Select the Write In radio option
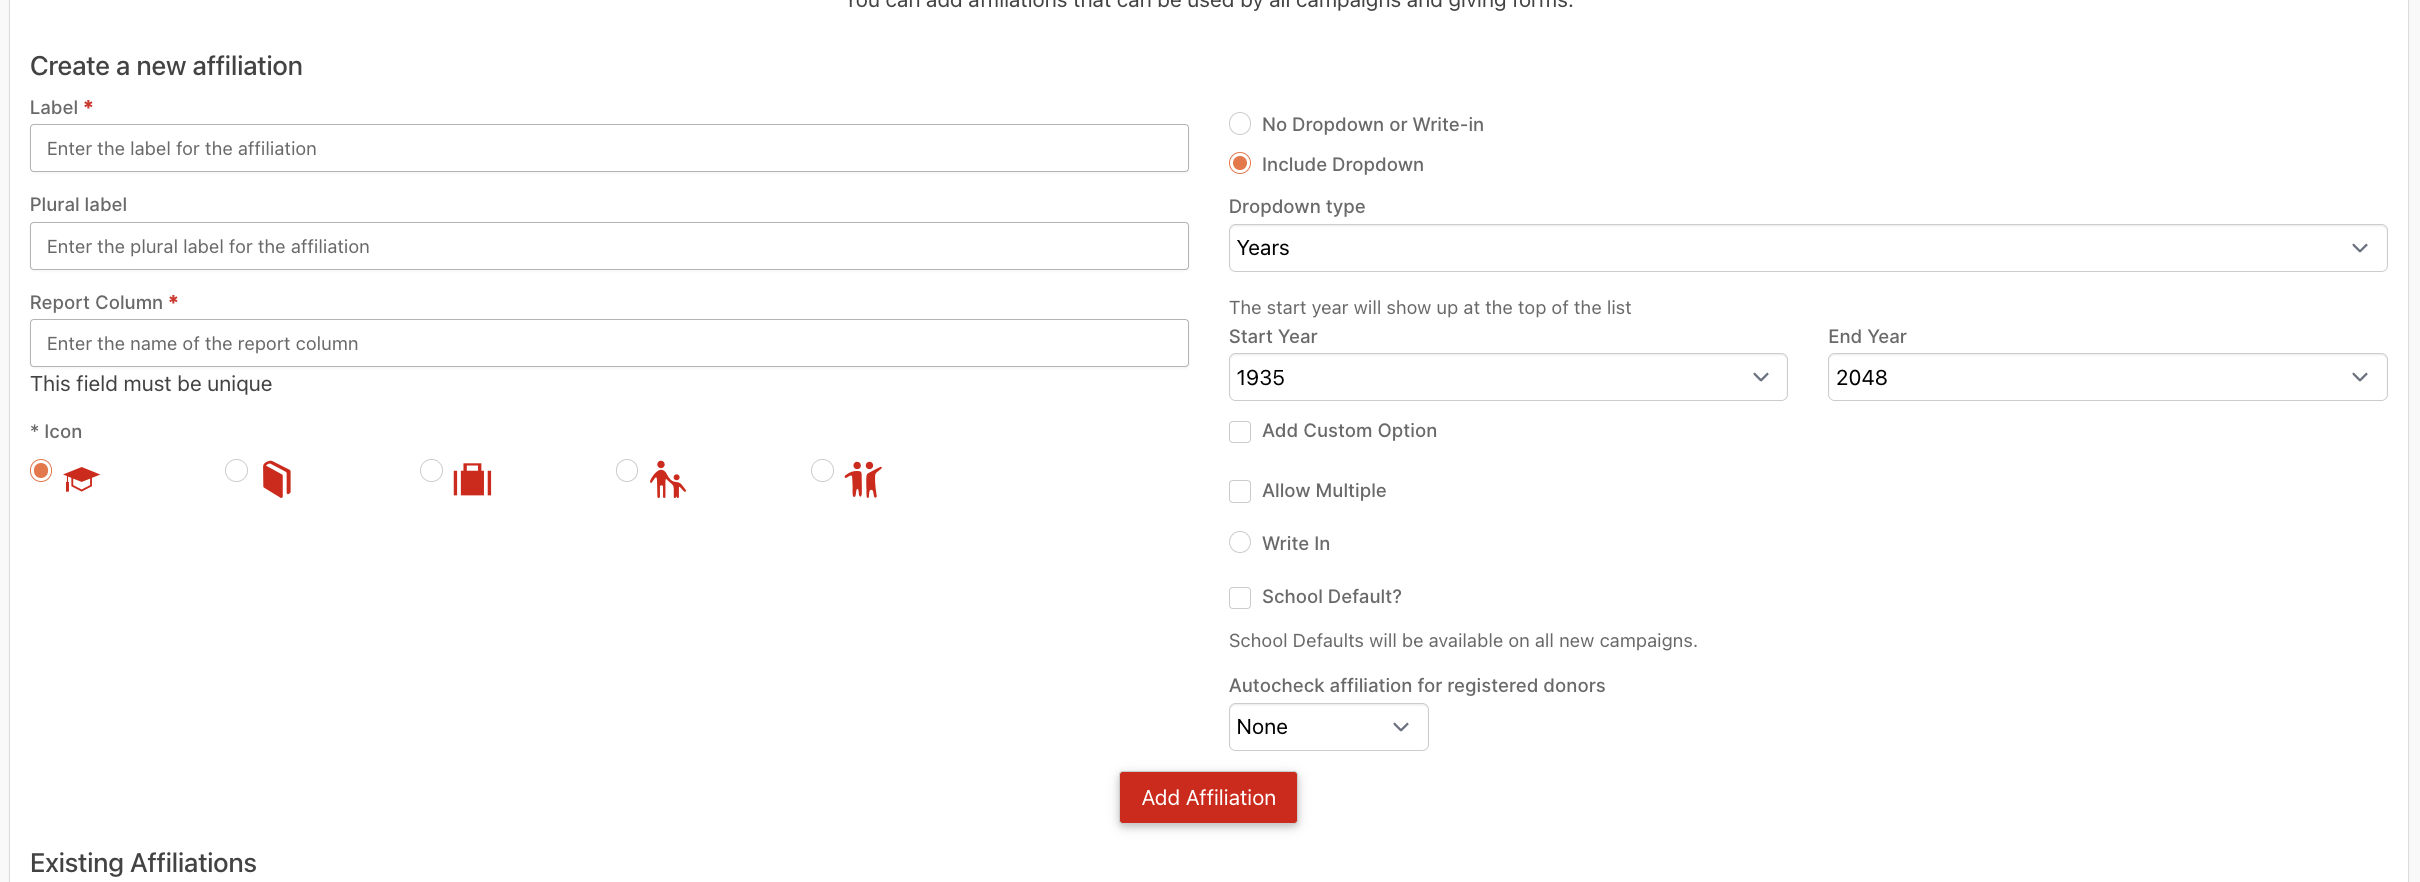 (x=1240, y=542)
